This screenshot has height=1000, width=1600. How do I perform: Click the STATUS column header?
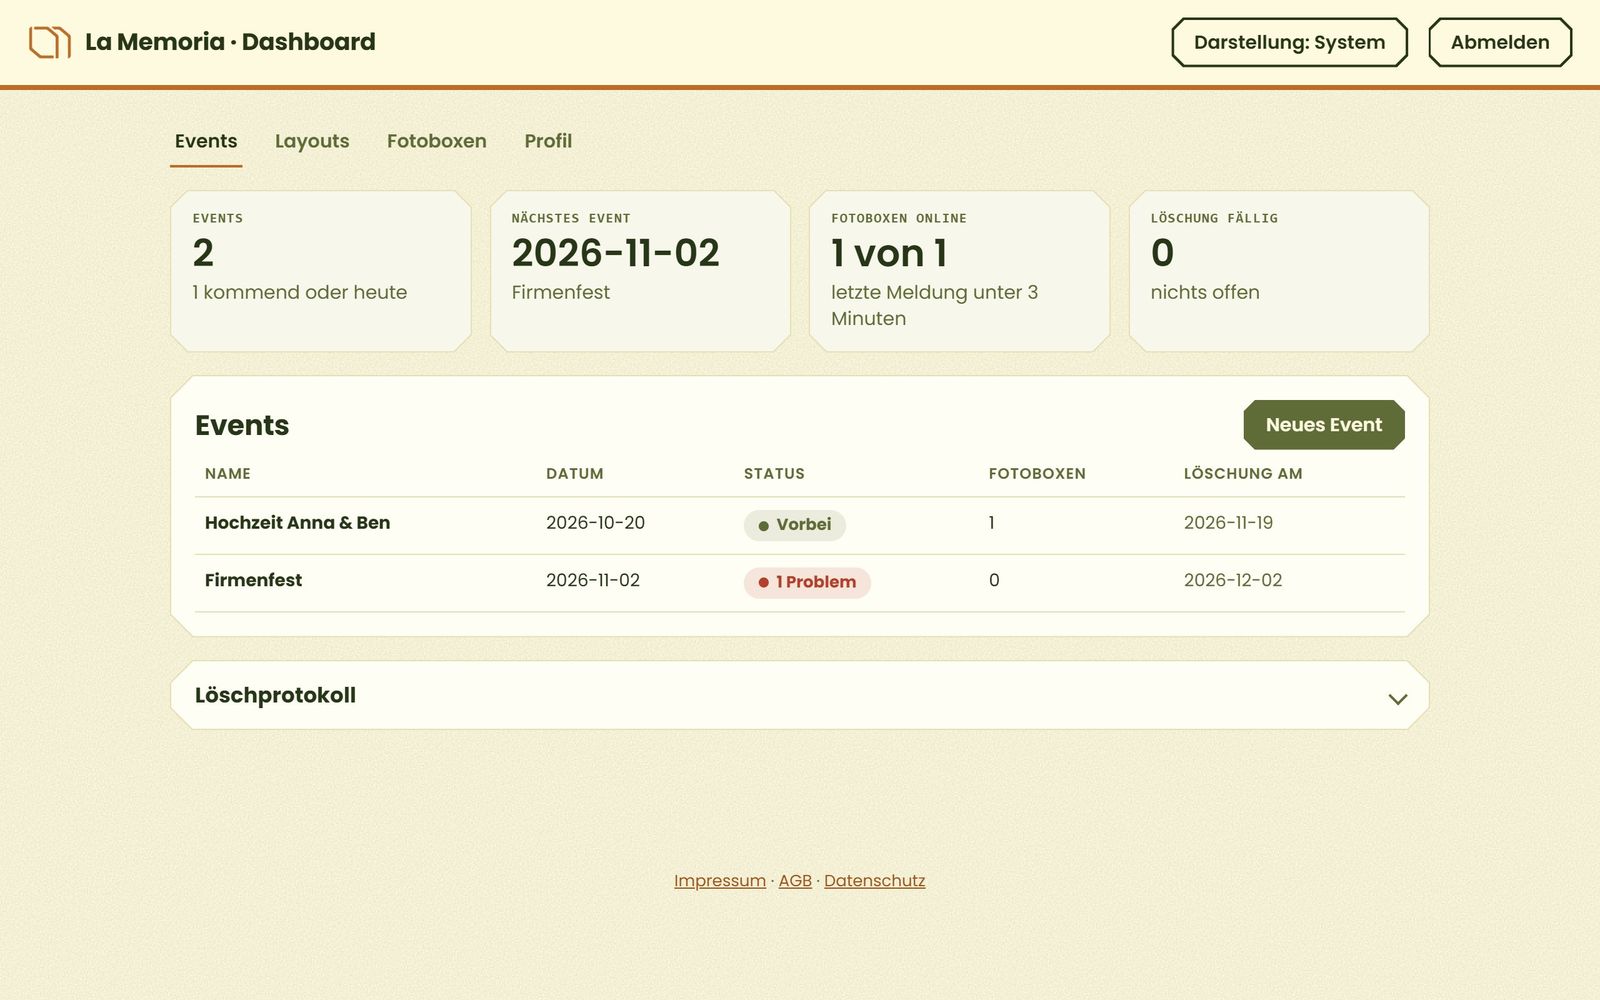point(774,474)
